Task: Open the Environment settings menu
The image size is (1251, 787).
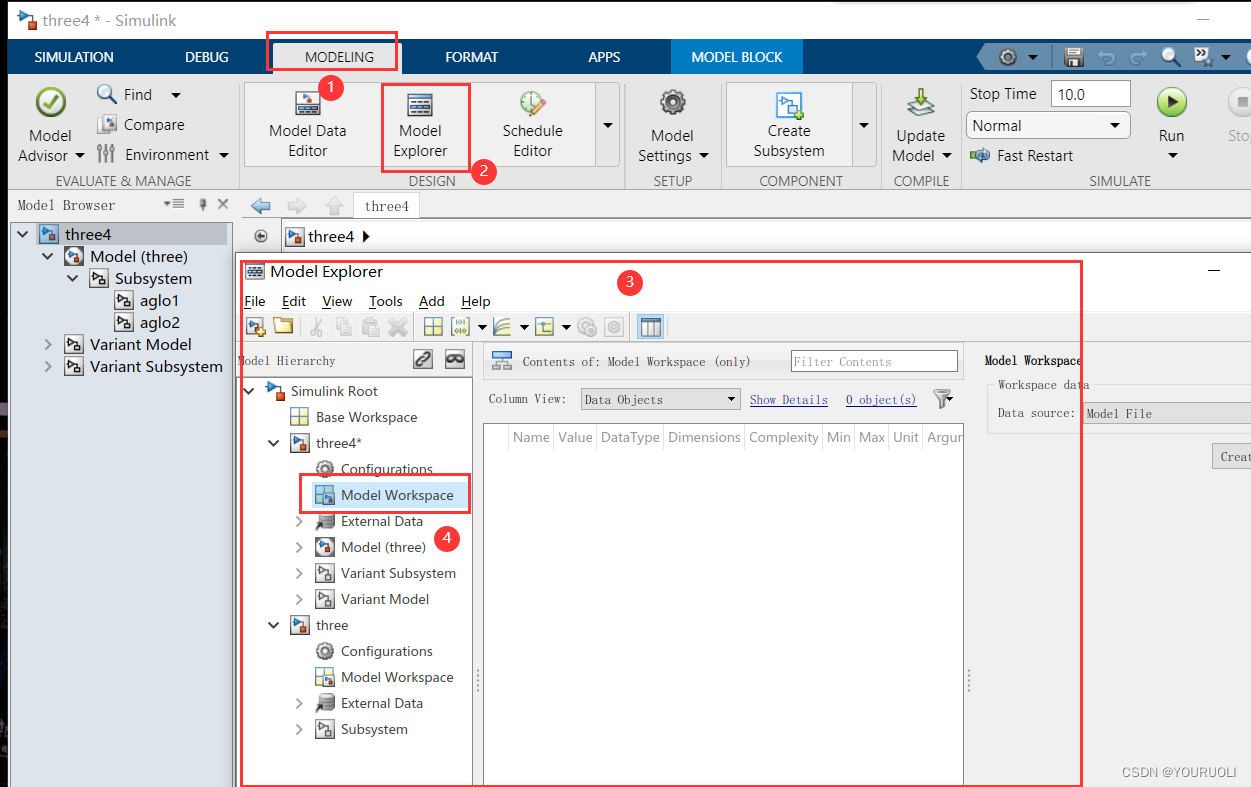Action: (163, 155)
